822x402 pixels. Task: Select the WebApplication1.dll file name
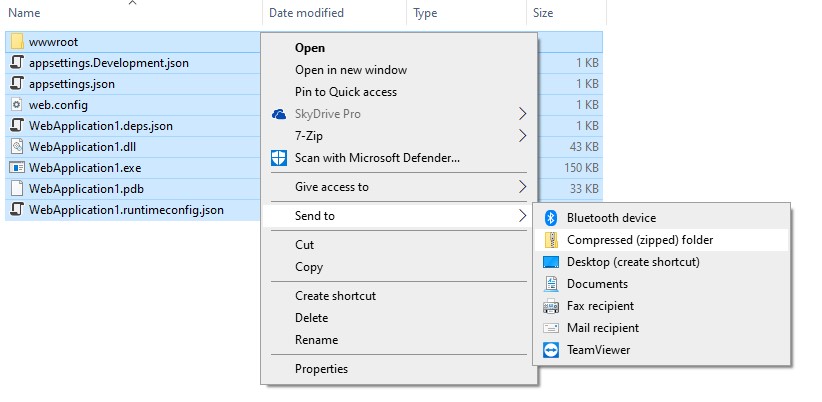click(82, 147)
